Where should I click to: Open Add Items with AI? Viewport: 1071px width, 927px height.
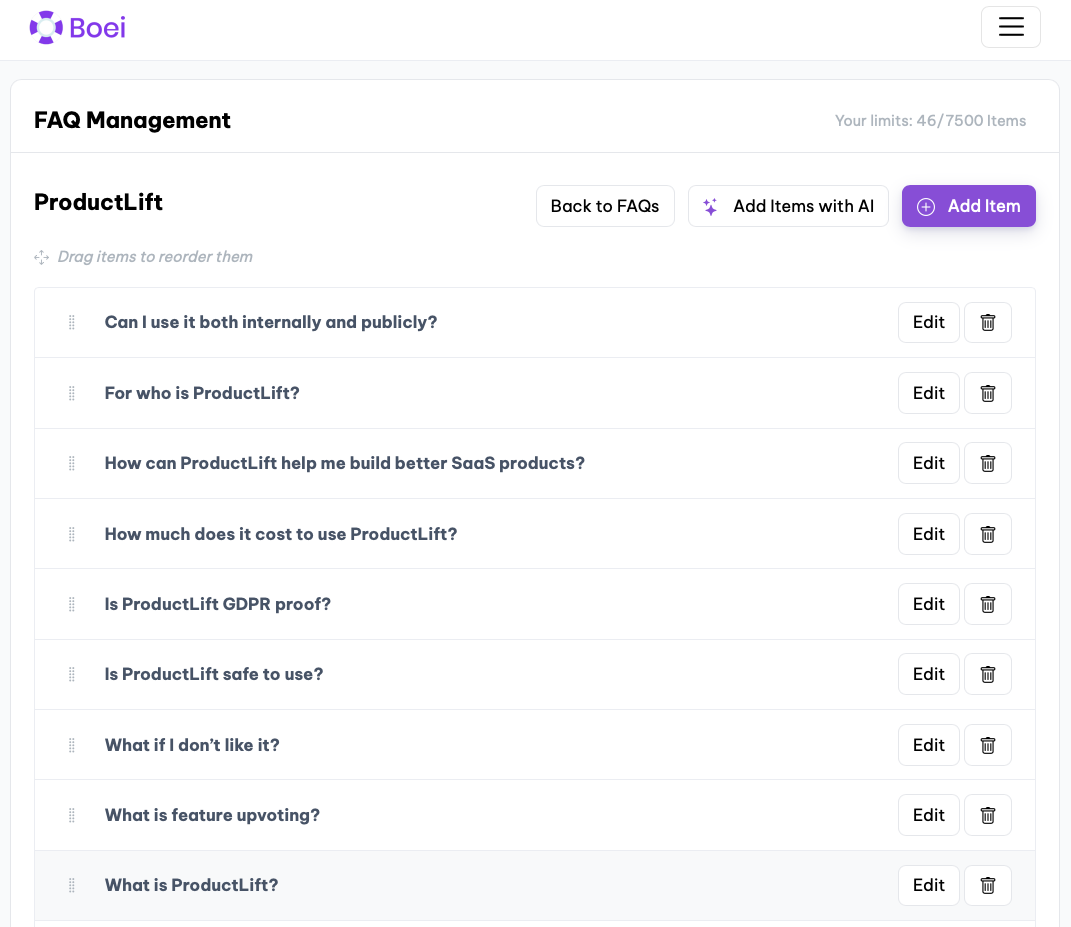788,206
